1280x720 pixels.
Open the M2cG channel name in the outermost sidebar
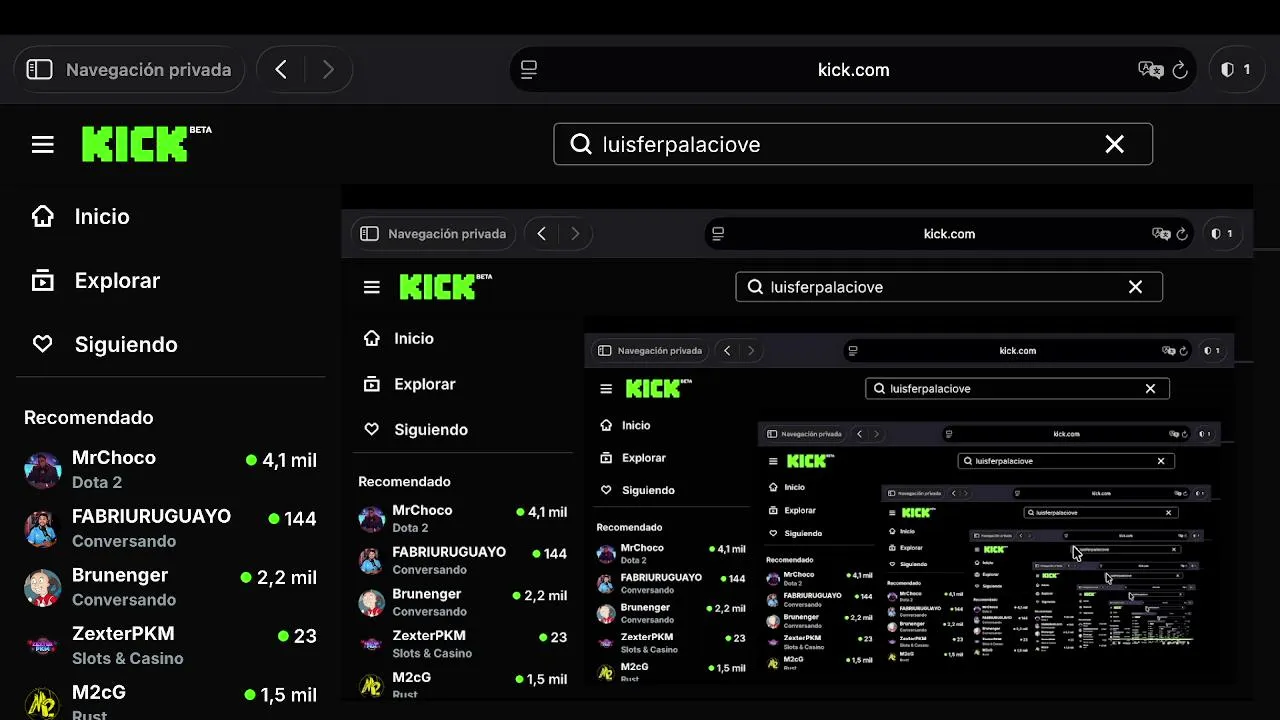point(98,692)
